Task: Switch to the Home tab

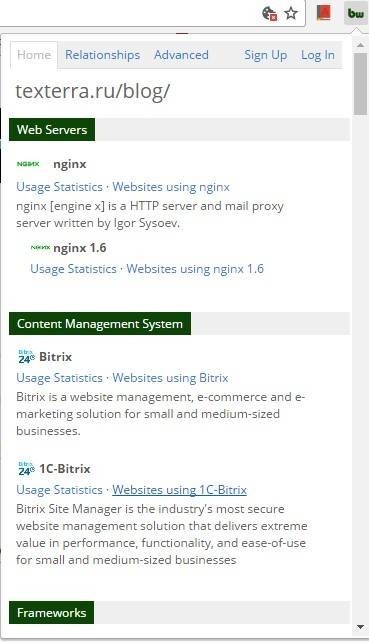Action: tap(34, 55)
